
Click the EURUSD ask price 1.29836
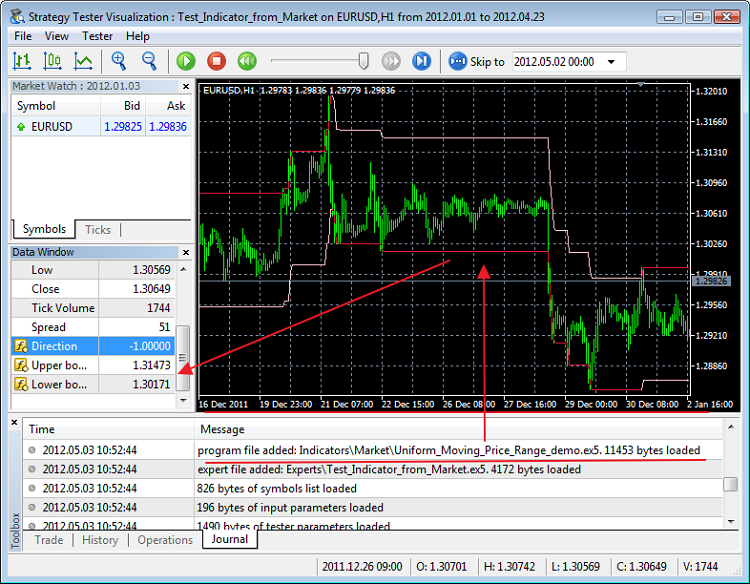168,127
